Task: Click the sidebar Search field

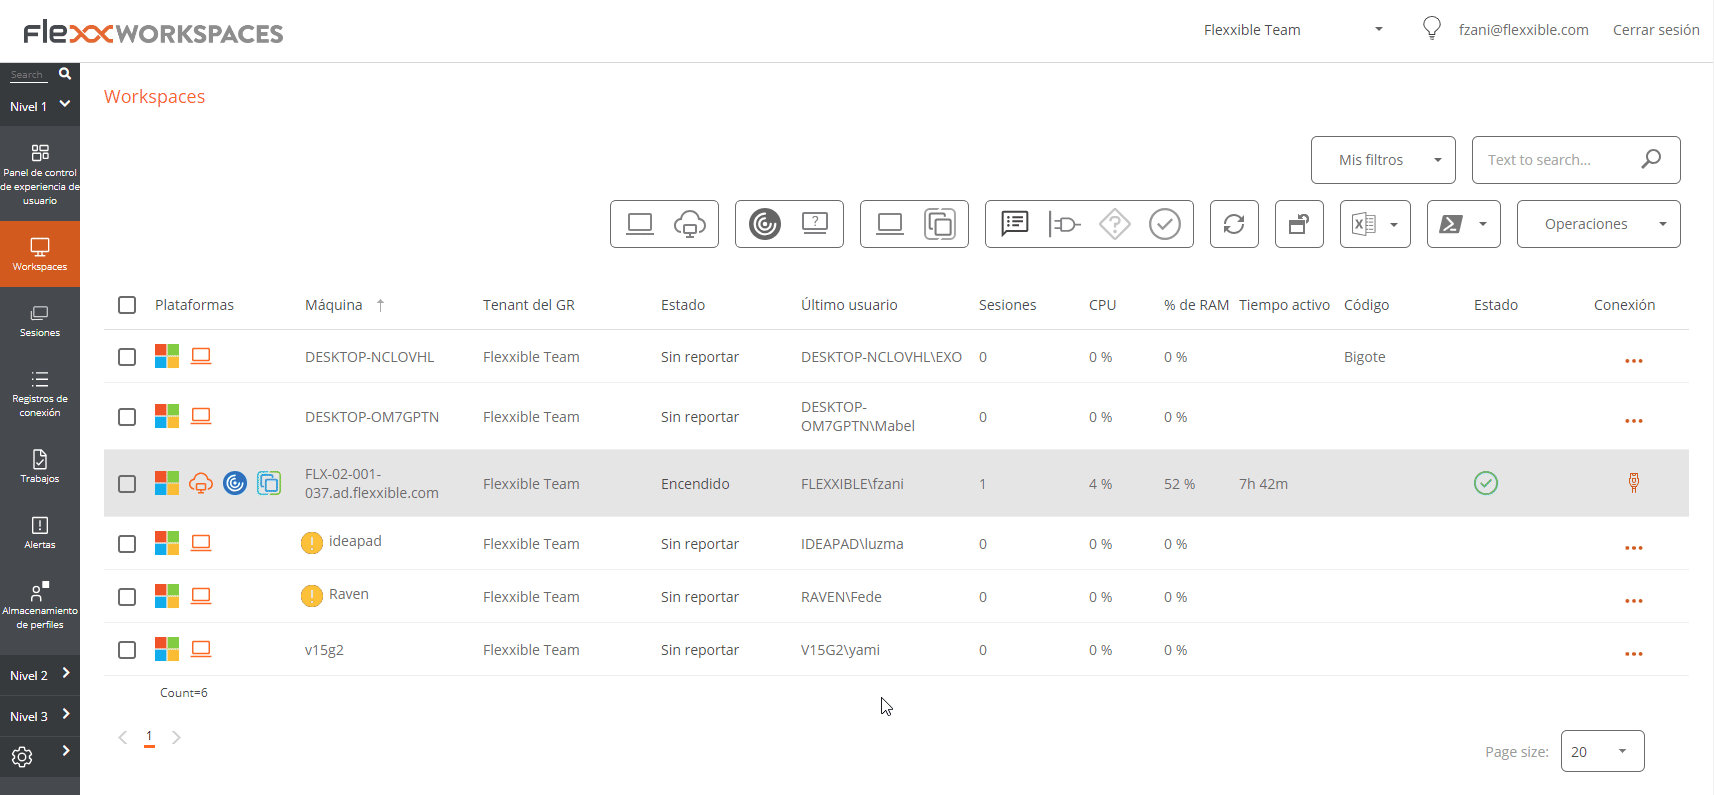Action: tap(28, 74)
